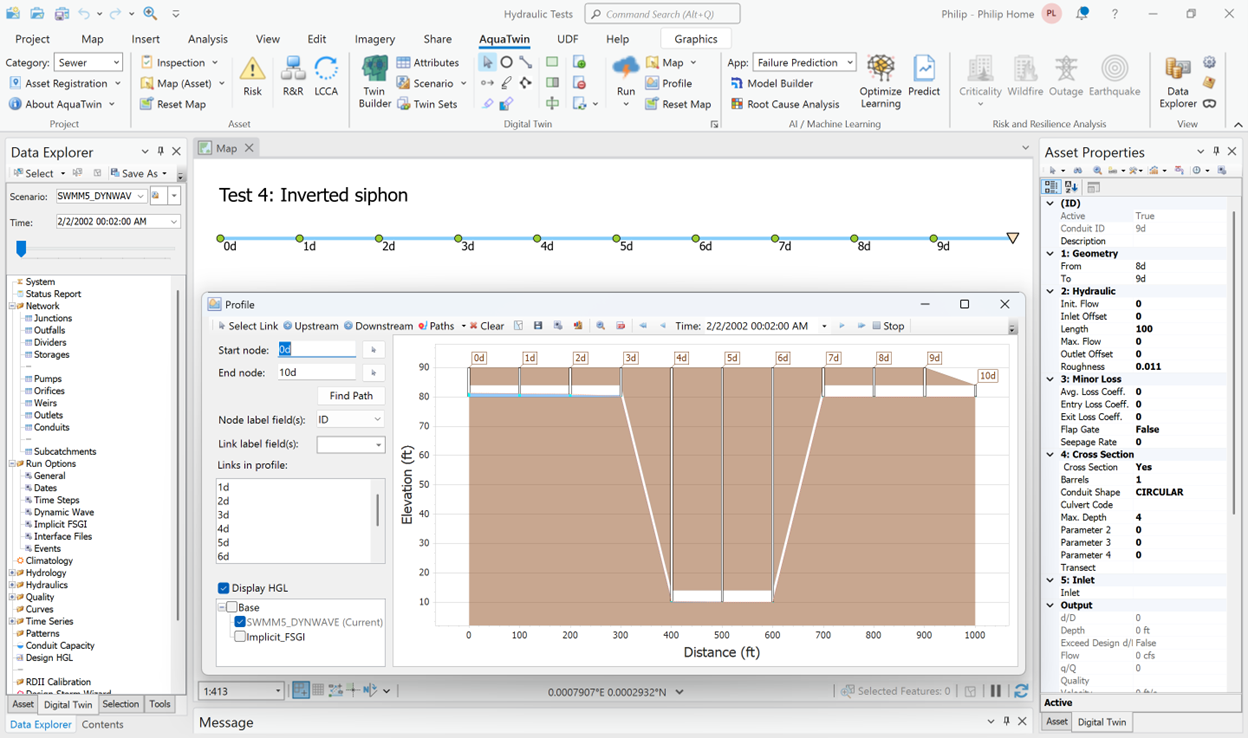The height and width of the screenshot is (738, 1248).
Task: Click the Predict icon
Action: pos(924,76)
